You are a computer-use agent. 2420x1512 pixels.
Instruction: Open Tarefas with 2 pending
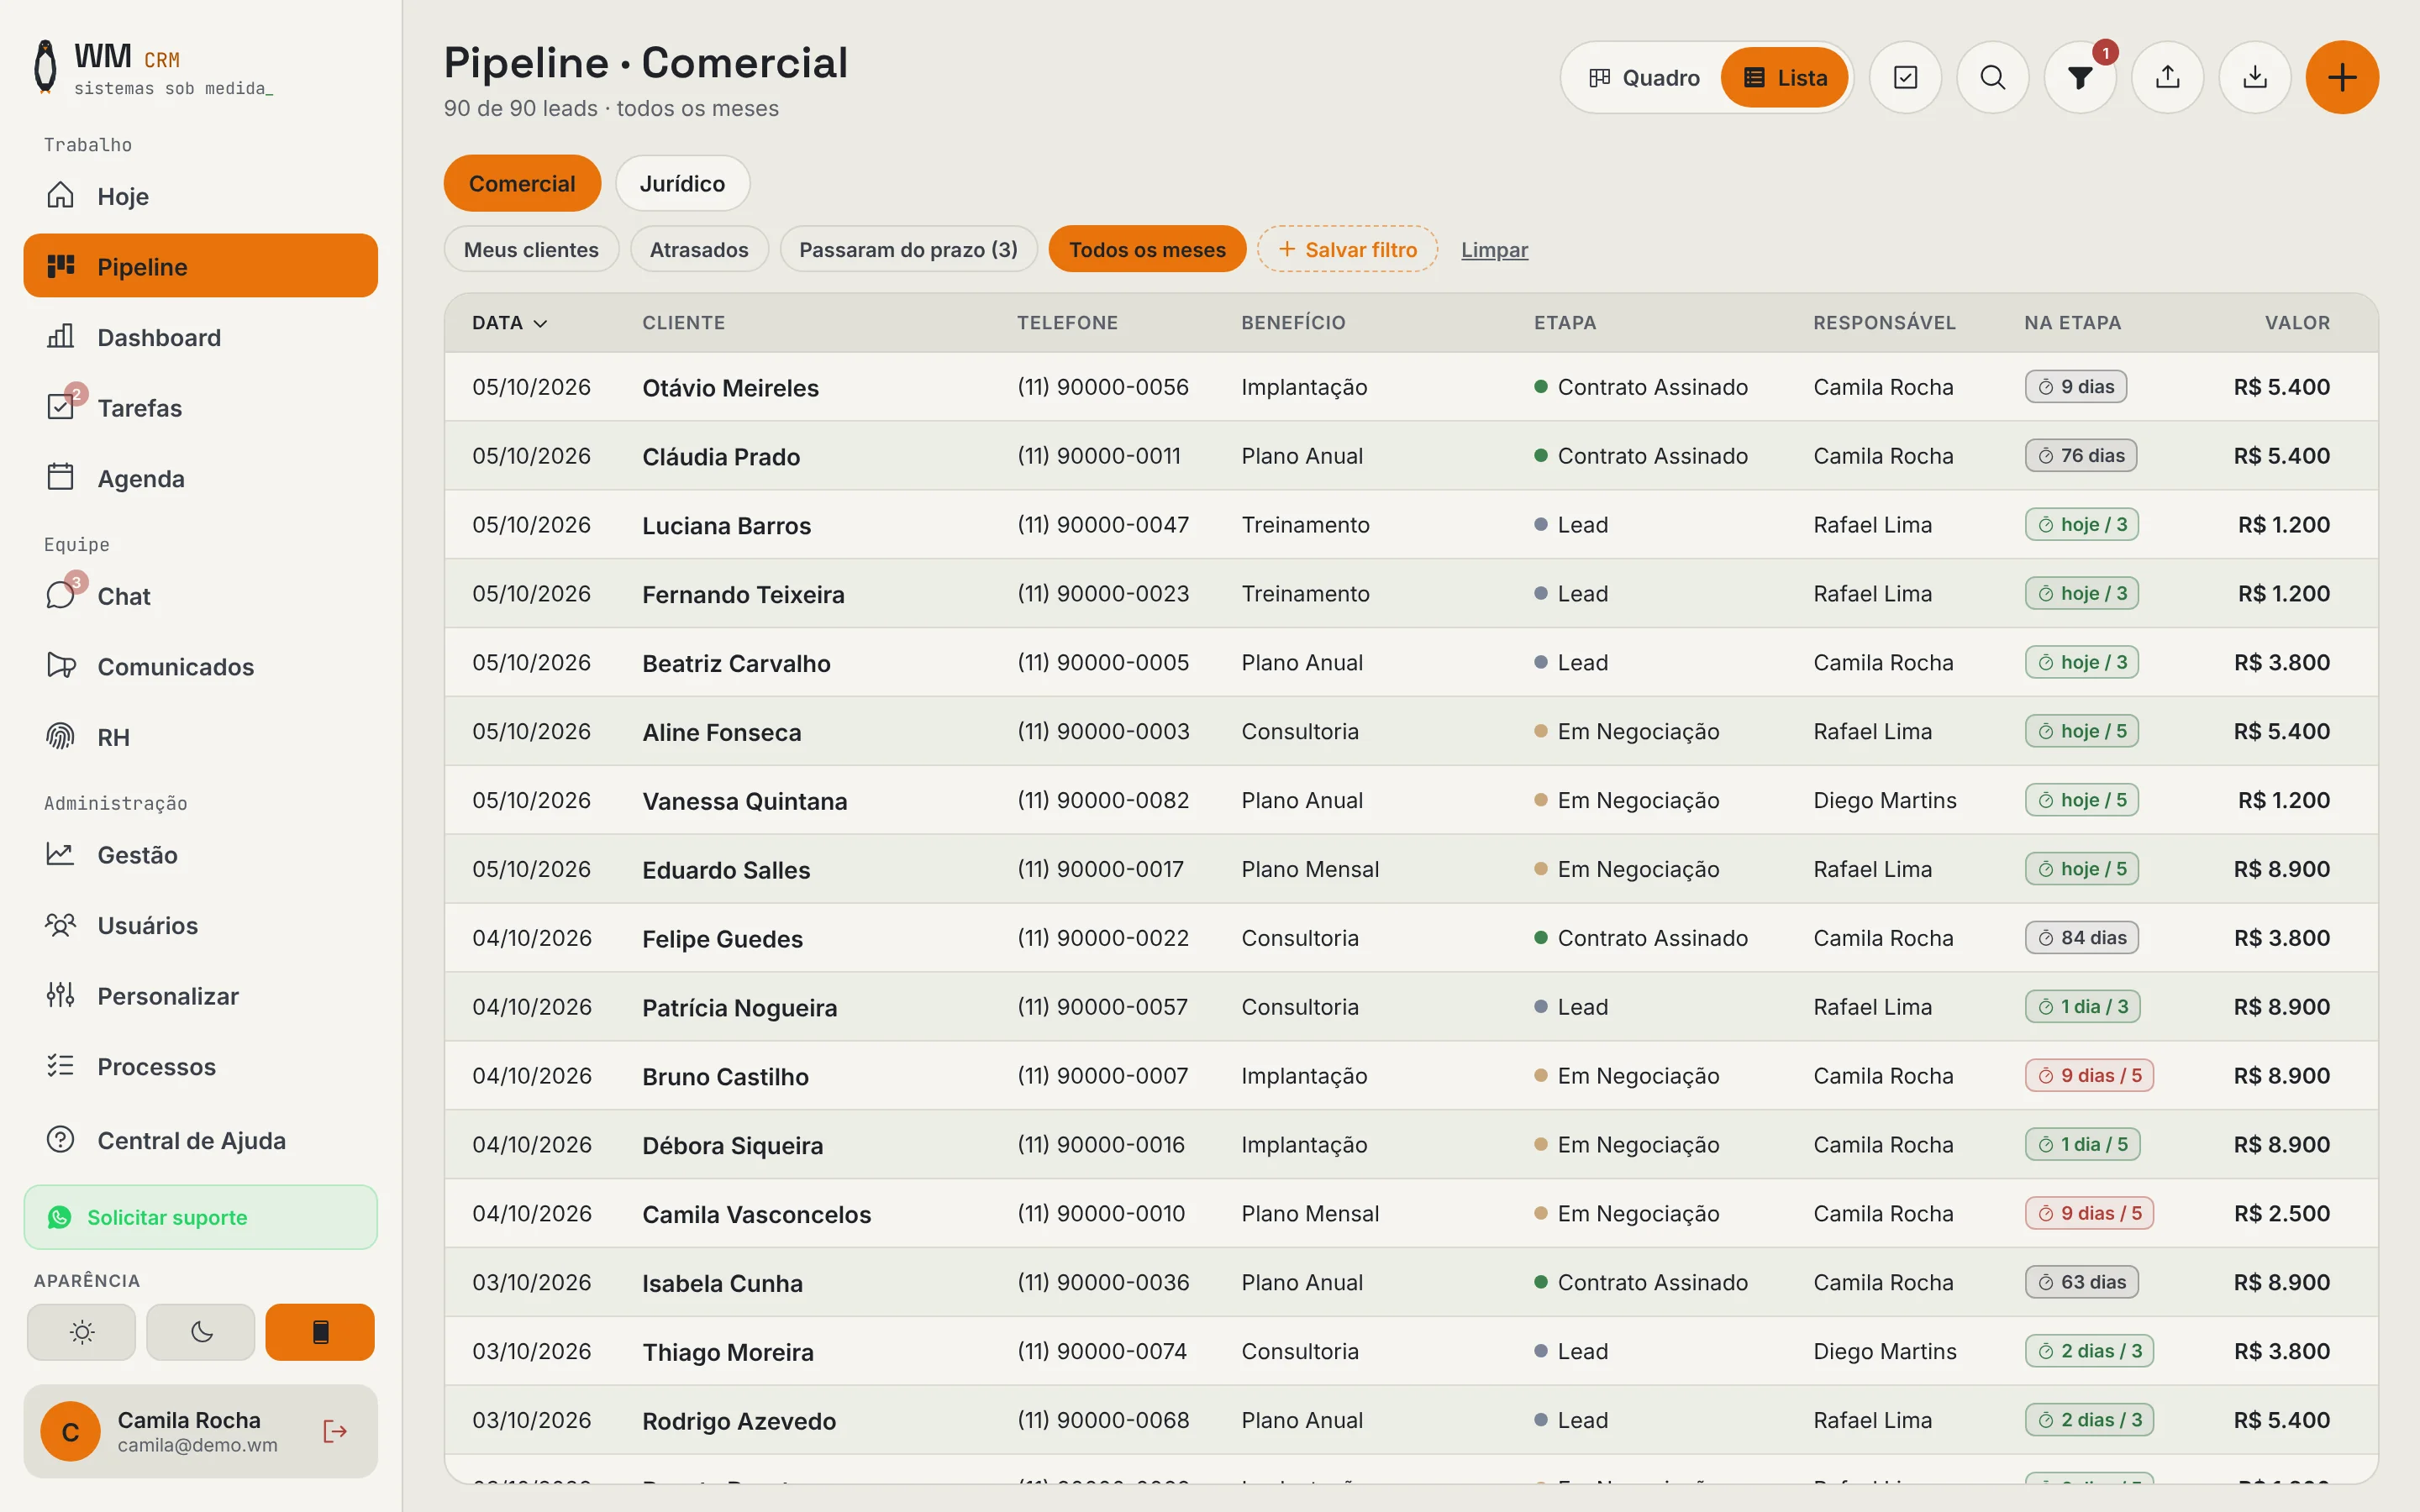tap(200, 408)
